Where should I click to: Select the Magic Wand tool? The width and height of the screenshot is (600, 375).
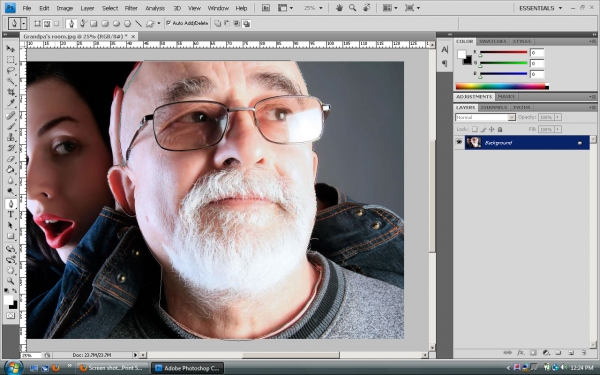(10, 81)
